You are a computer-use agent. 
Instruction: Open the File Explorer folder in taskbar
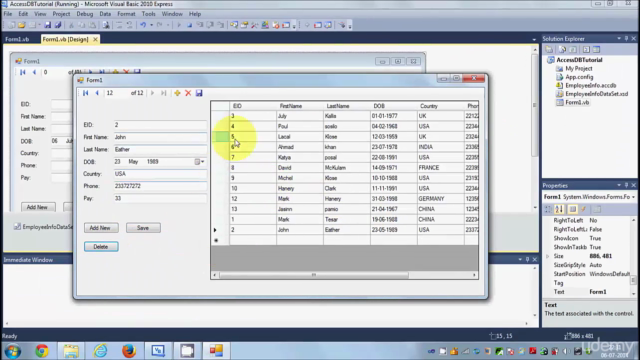(x=71, y=351)
